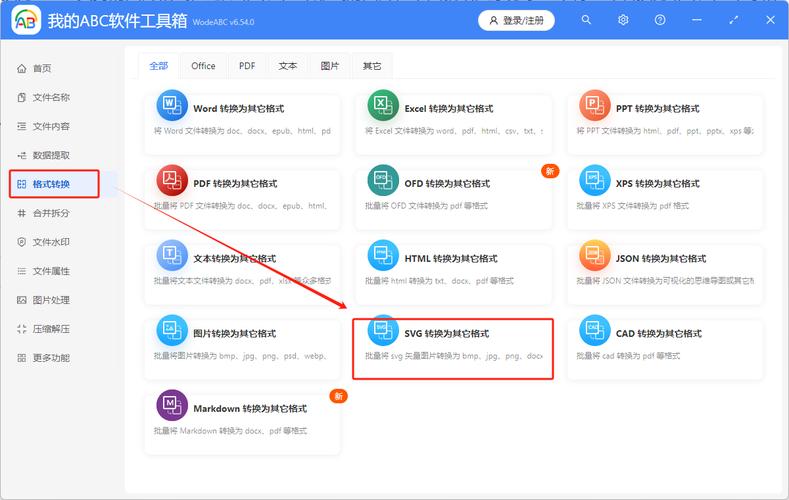Click the help question mark icon
The image size is (789, 500).
[x=660, y=20]
